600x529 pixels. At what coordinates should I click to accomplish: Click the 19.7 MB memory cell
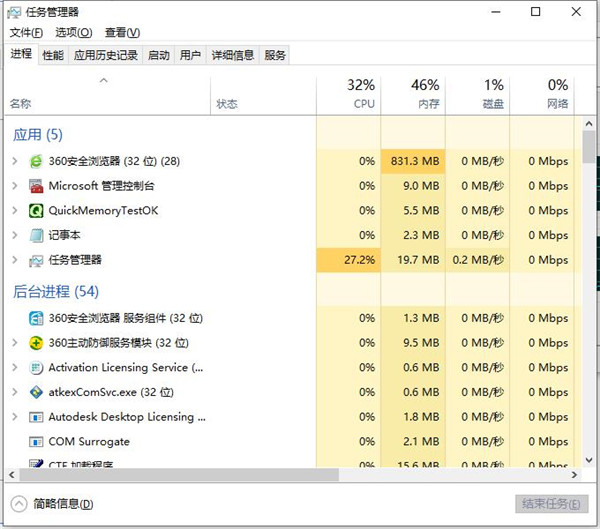click(x=413, y=260)
